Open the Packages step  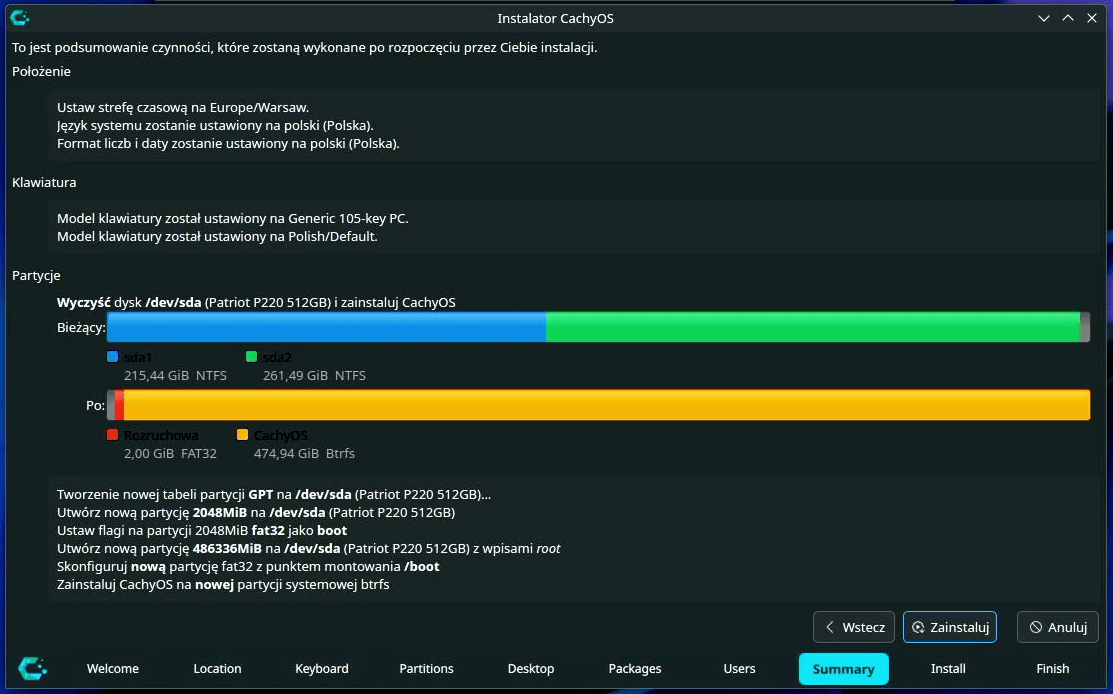pyautogui.click(x=635, y=668)
